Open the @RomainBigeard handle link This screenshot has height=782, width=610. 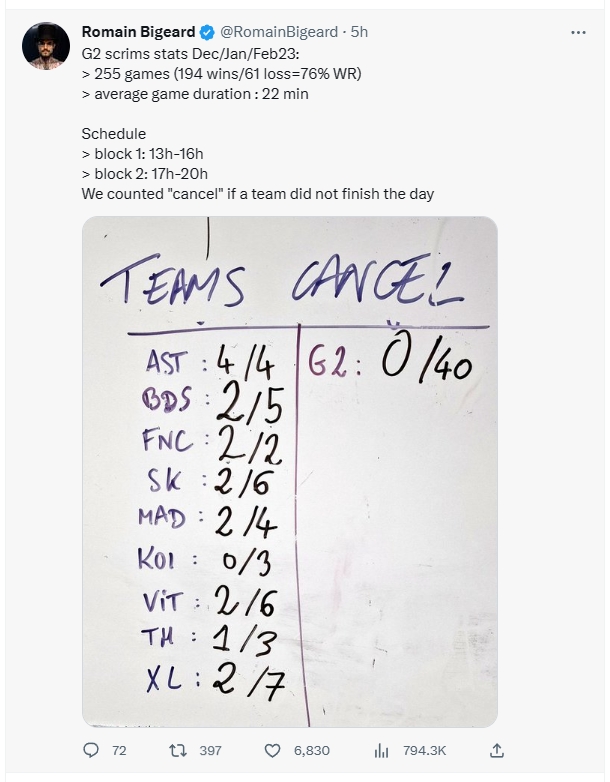(279, 32)
